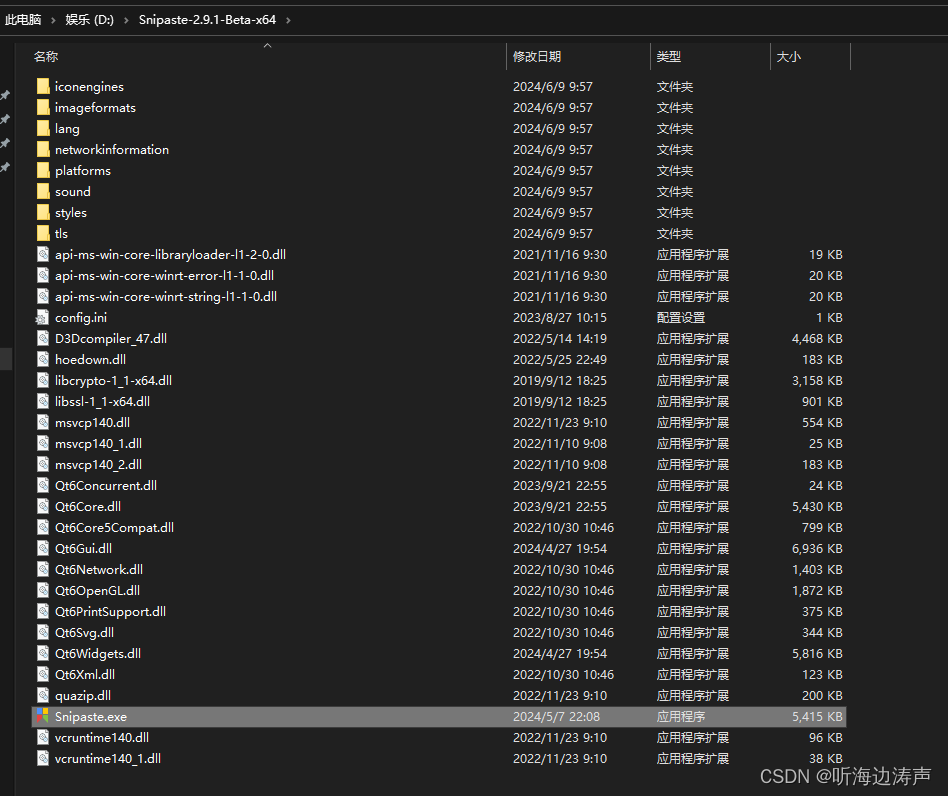The width and height of the screenshot is (948, 796).
Task: Click type 配置设置 of config.ini
Action: pyautogui.click(x=681, y=318)
